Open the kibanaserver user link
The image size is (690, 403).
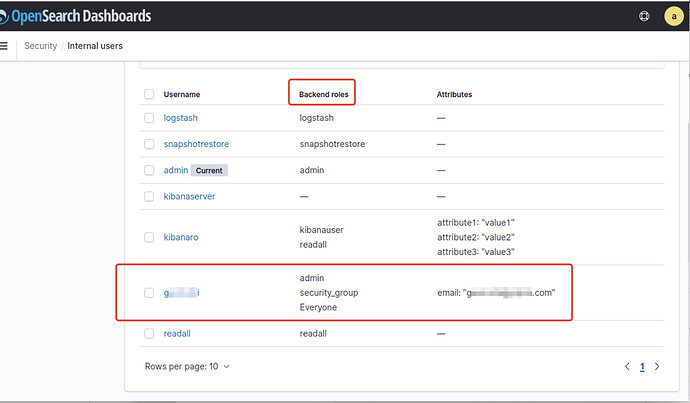(x=189, y=196)
